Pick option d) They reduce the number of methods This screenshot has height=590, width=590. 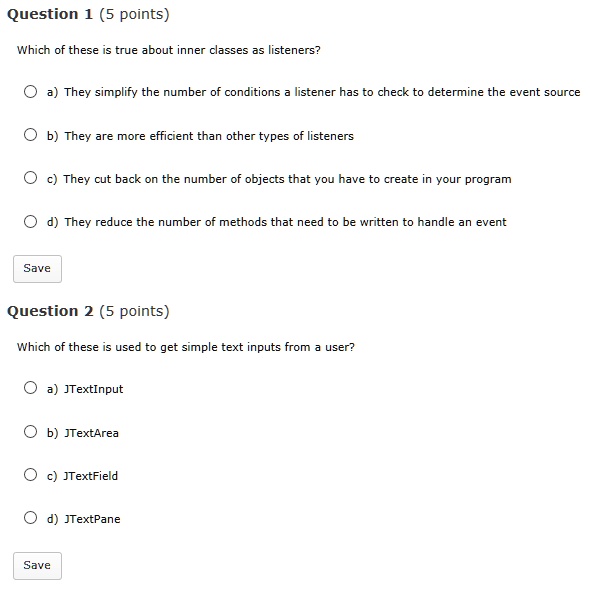click(x=30, y=221)
